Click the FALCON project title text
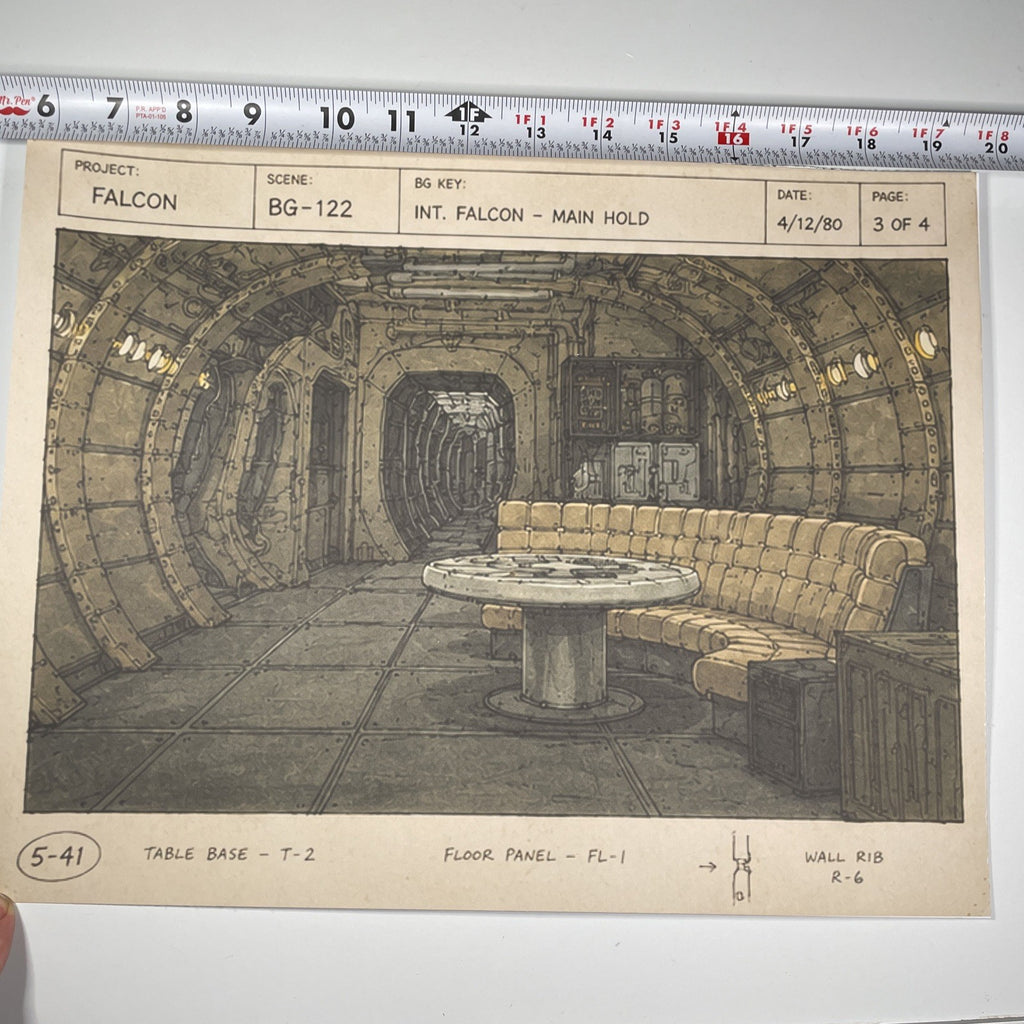Image resolution: width=1024 pixels, height=1024 pixels. coord(135,199)
